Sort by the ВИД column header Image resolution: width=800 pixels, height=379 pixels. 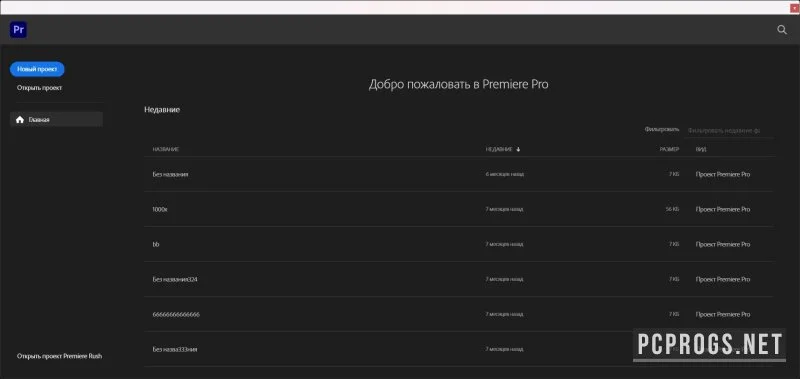701,149
